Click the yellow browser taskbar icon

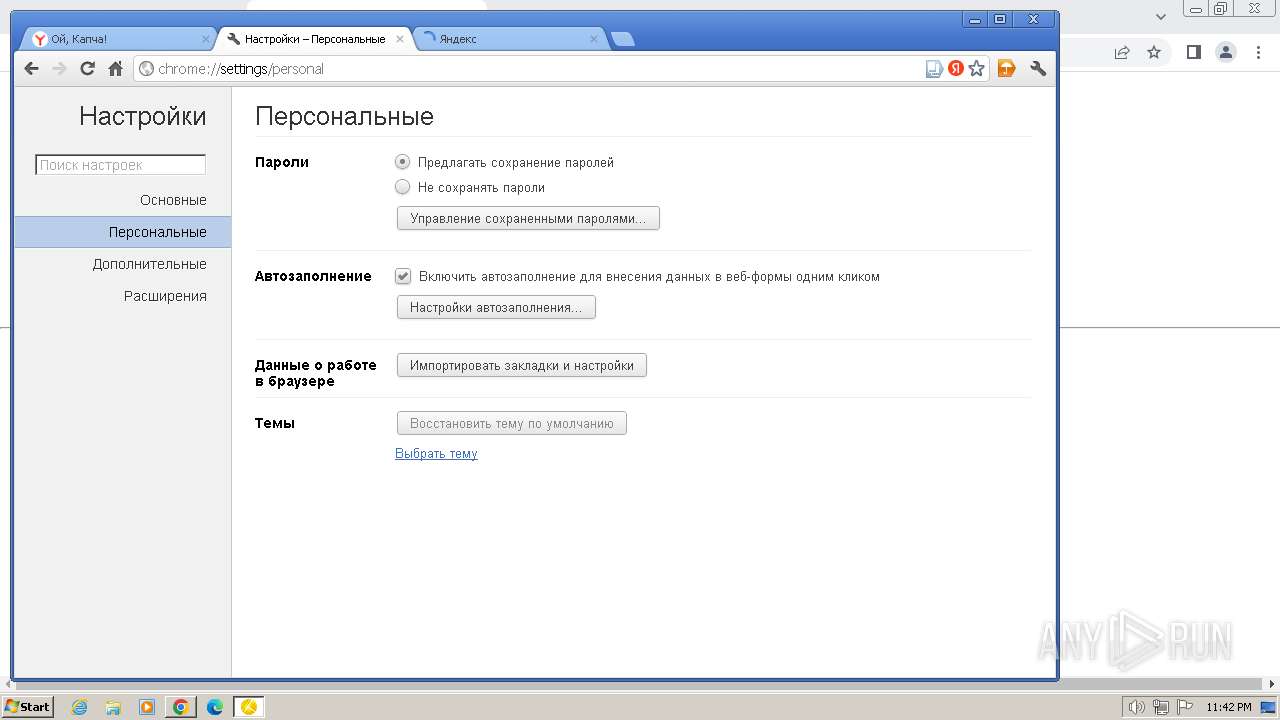pyautogui.click(x=249, y=707)
